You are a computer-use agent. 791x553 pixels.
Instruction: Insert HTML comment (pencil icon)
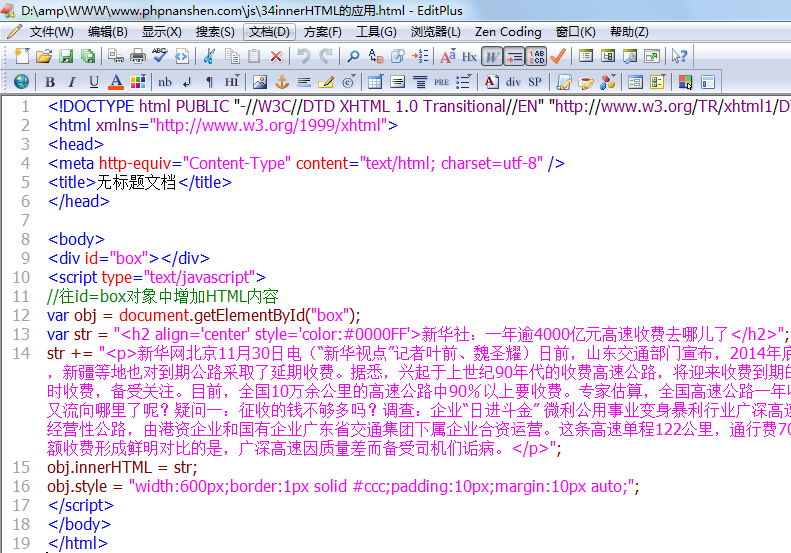tap(326, 82)
